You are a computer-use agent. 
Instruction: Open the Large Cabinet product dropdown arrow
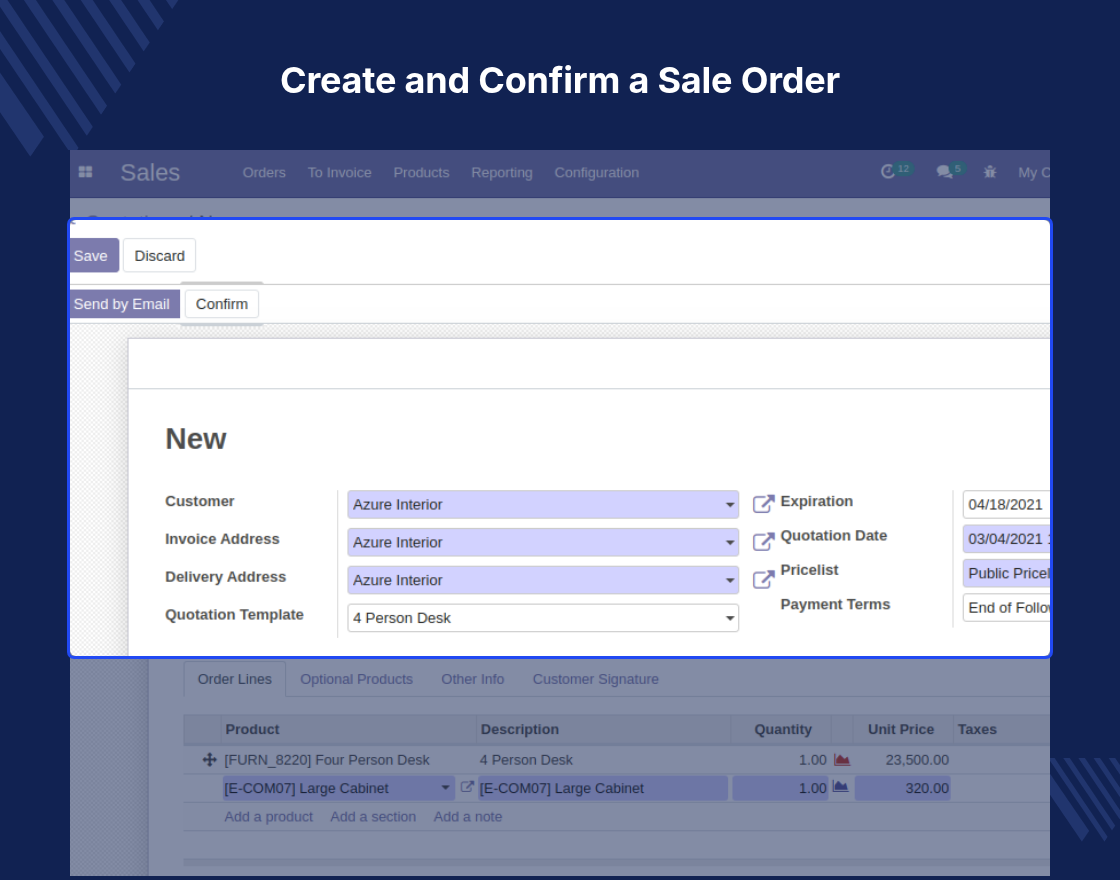click(x=445, y=788)
